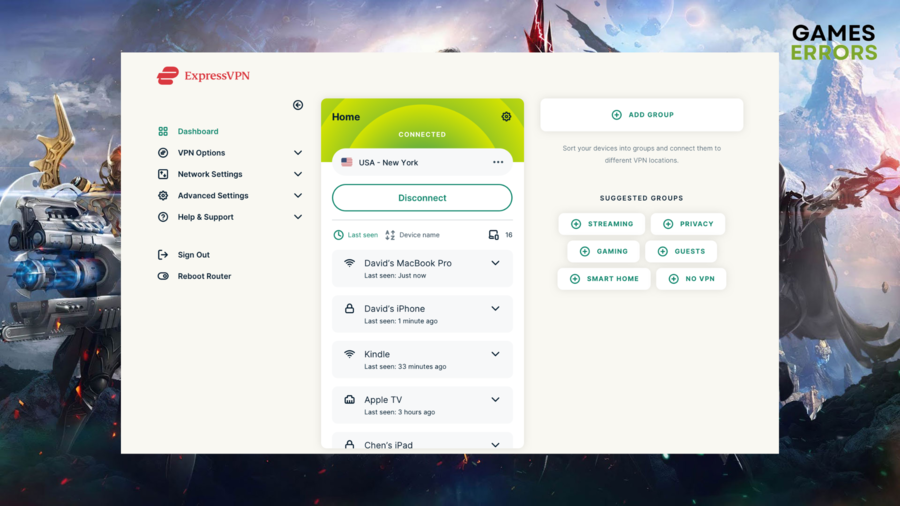900x506 pixels.
Task: Open Home group settings gear
Action: (506, 116)
